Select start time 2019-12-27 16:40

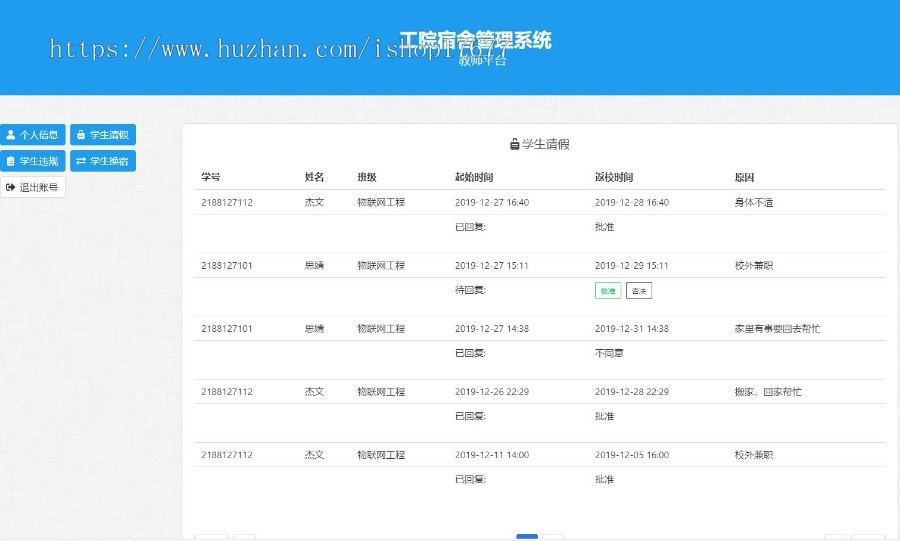pyautogui.click(x=492, y=203)
